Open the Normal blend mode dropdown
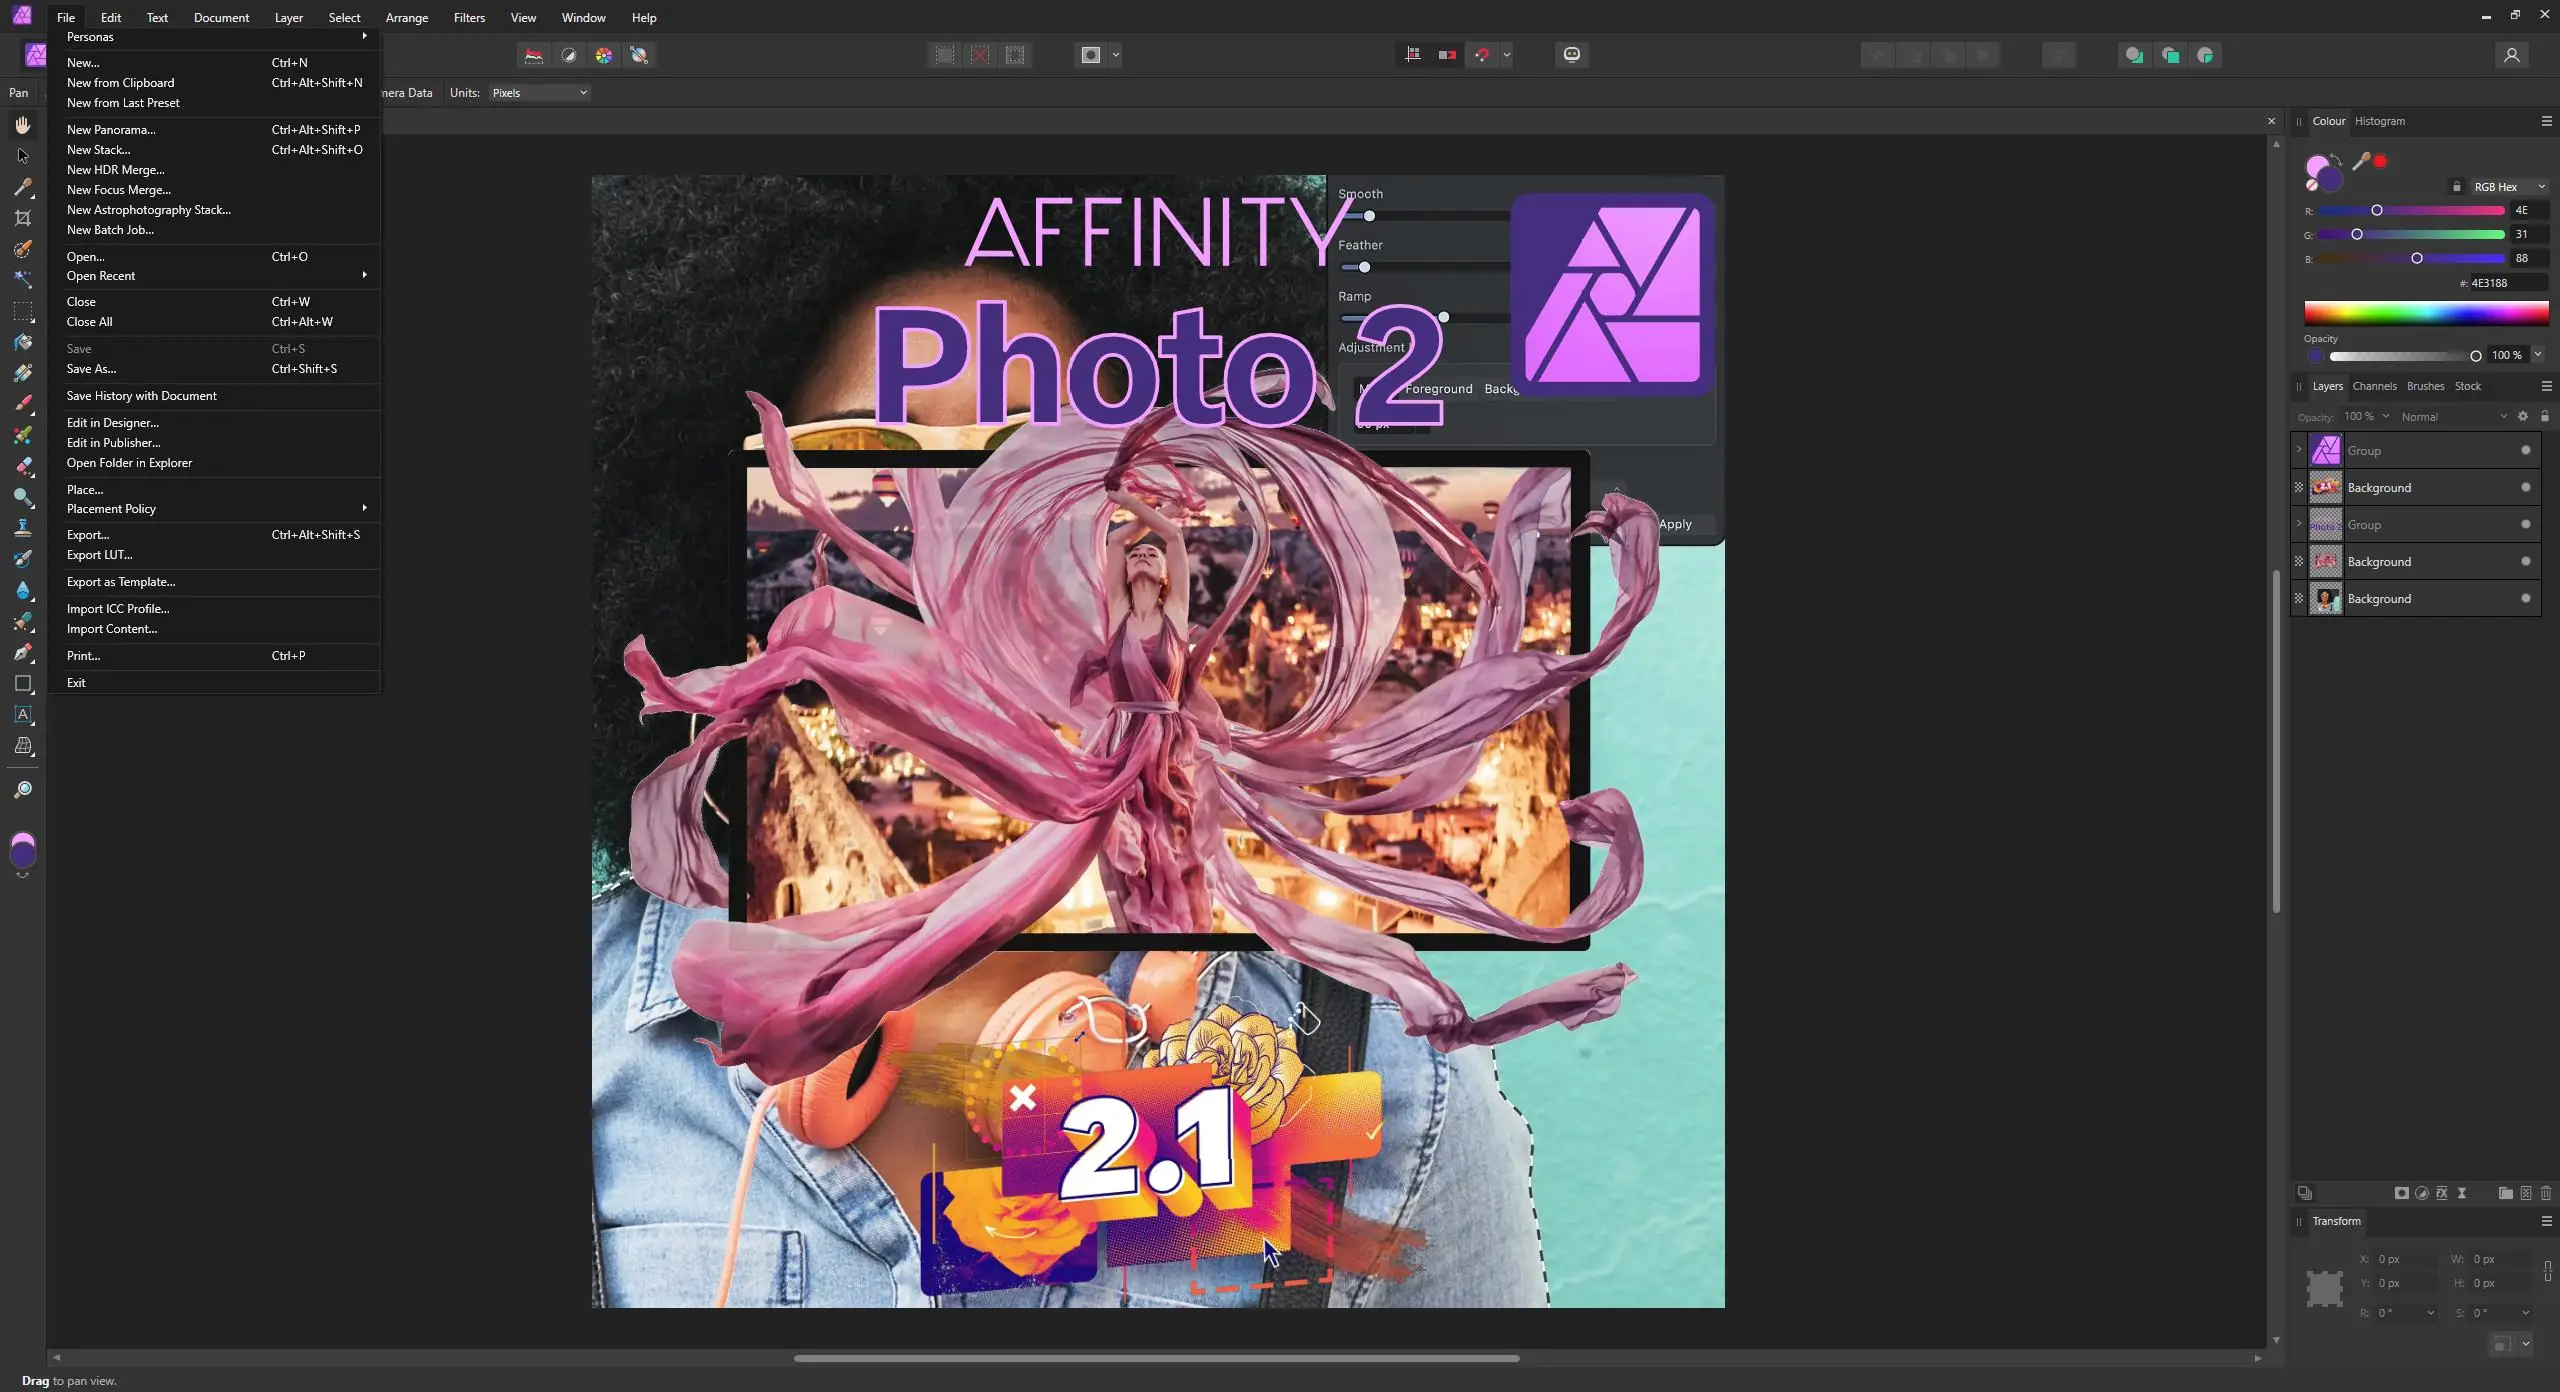 2453,417
